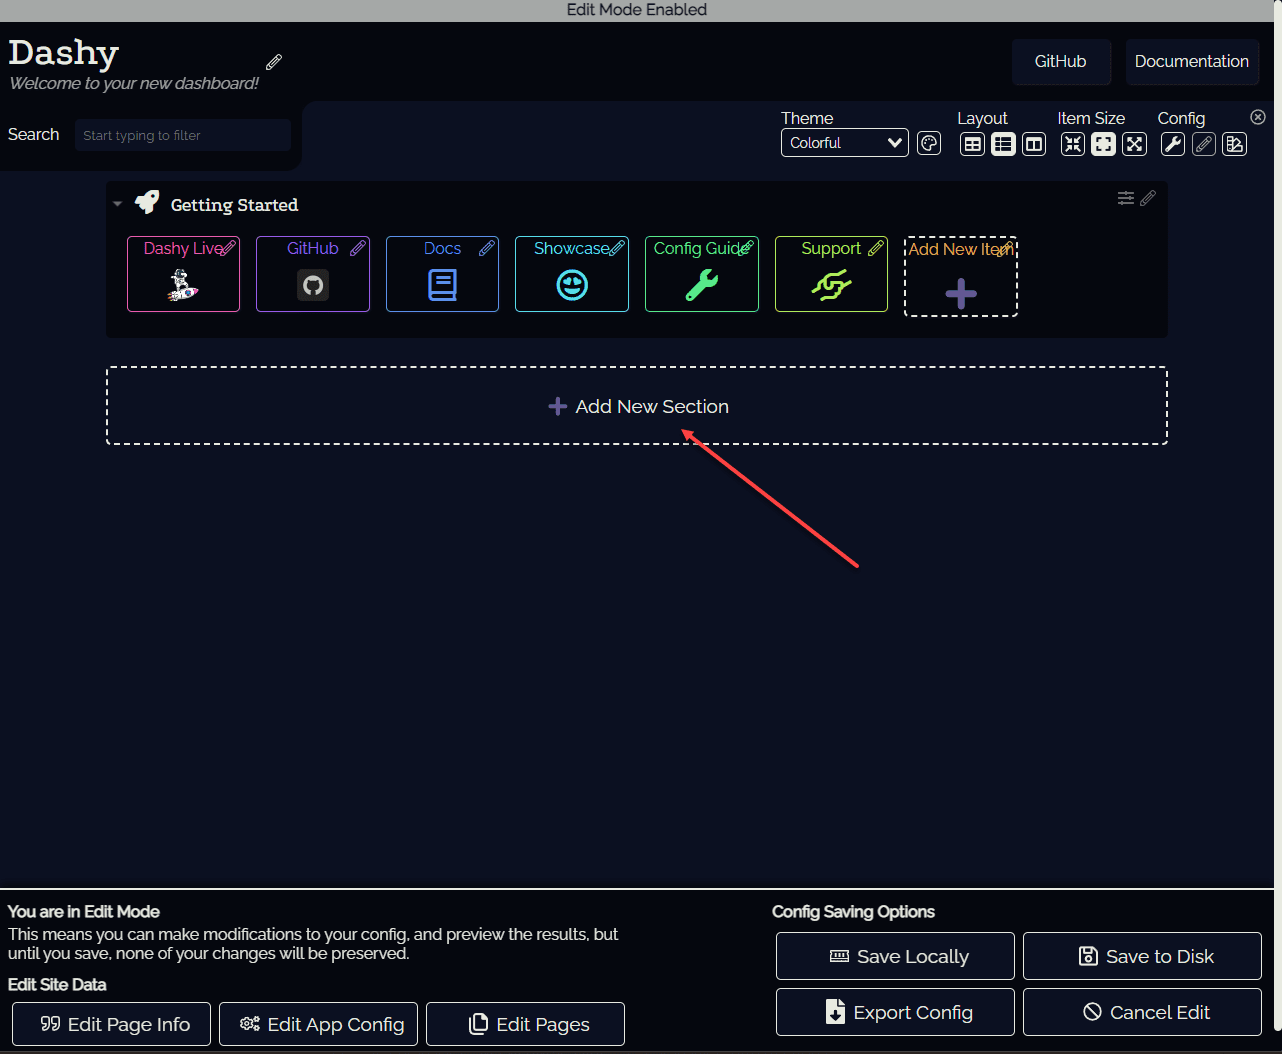The width and height of the screenshot is (1282, 1054).
Task: Open the Documentation link in header
Action: tap(1192, 62)
